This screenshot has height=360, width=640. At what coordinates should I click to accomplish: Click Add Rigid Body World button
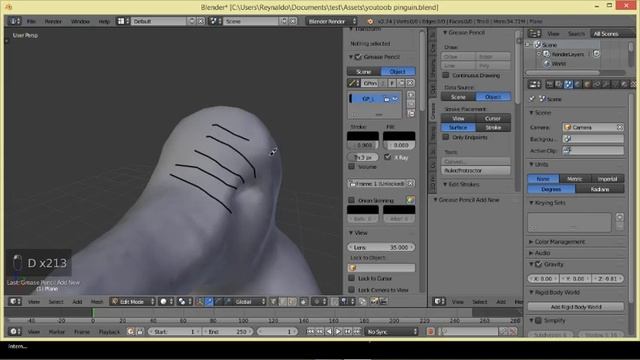click(576, 307)
